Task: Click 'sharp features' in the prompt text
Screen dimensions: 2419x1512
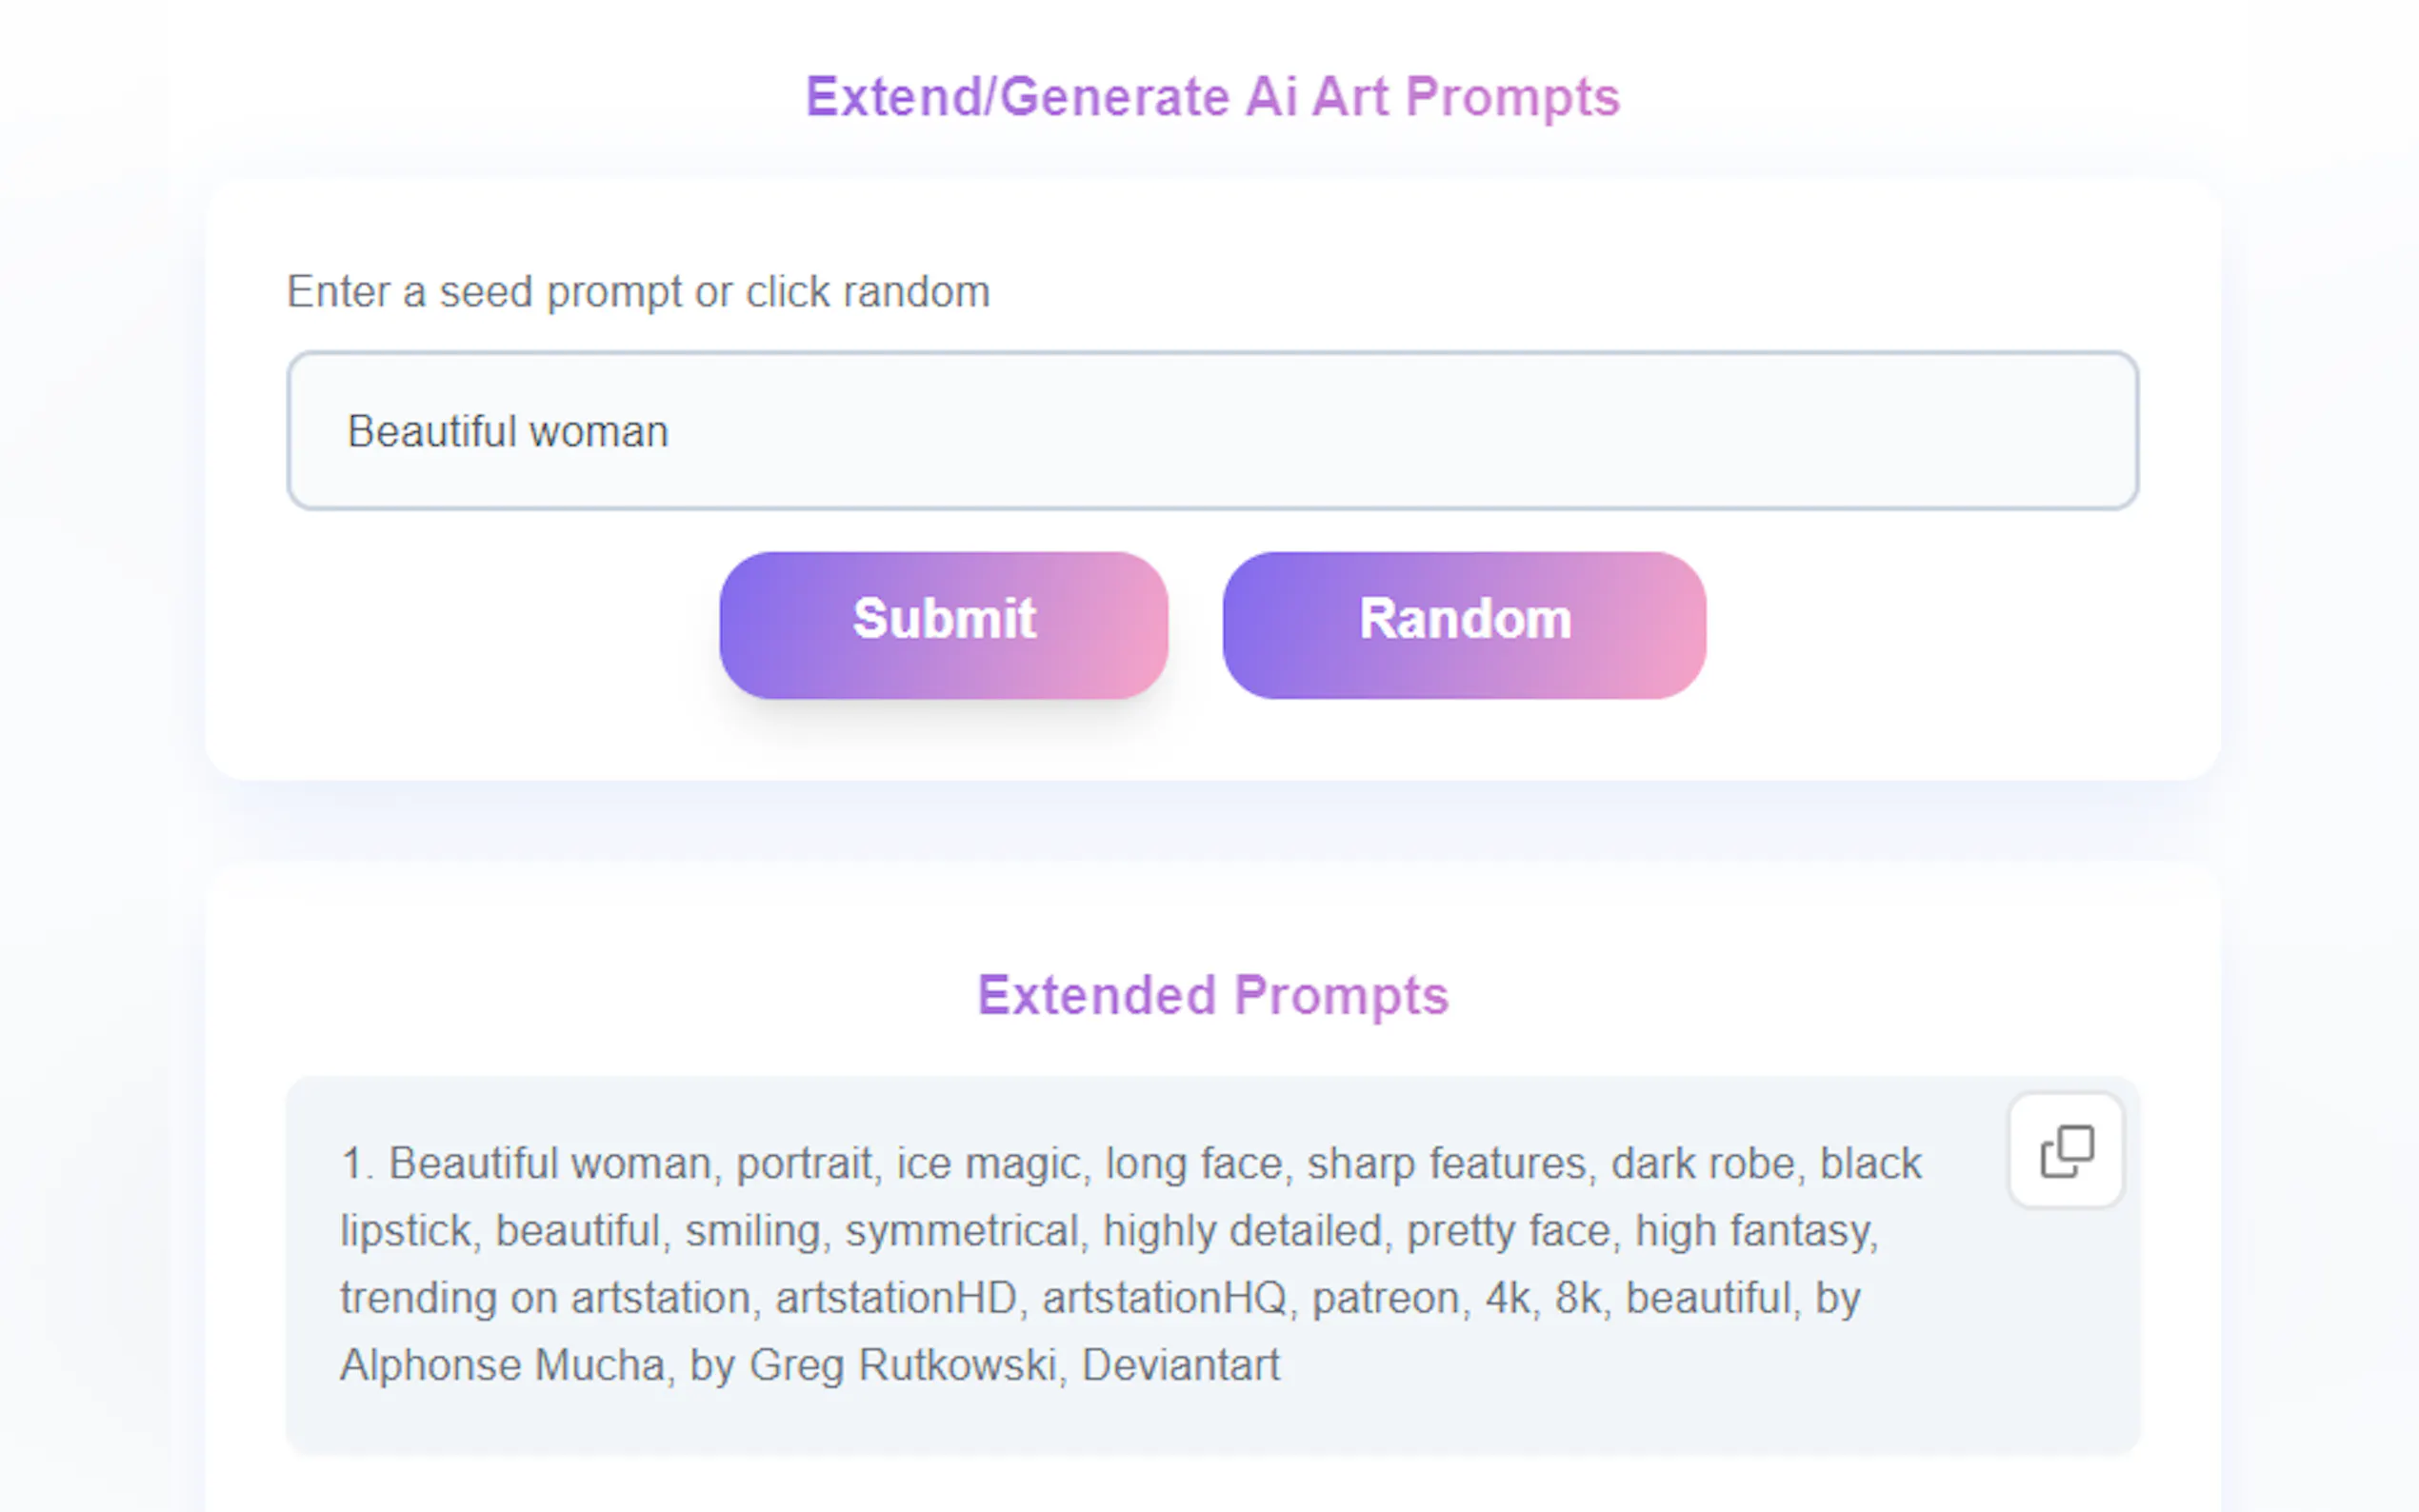Action: [1446, 1163]
